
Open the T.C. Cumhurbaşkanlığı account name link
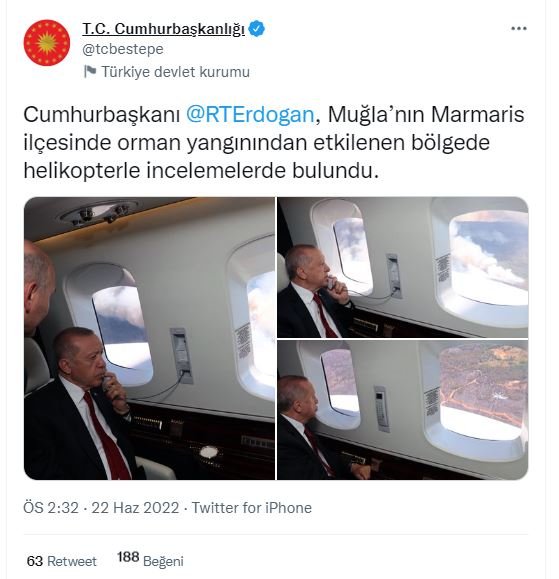tap(163, 29)
